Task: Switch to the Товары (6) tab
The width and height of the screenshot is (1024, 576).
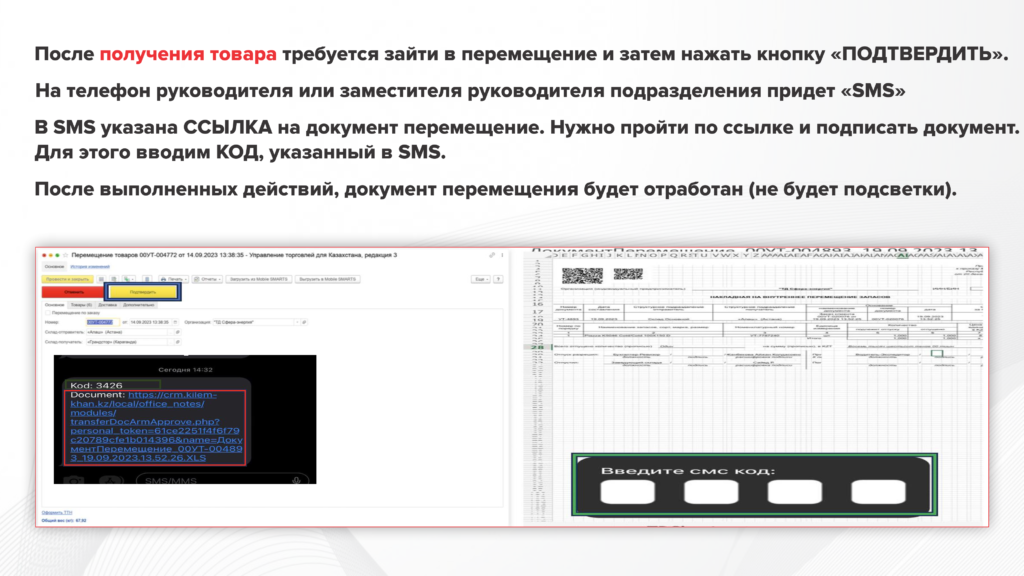Action: point(82,305)
